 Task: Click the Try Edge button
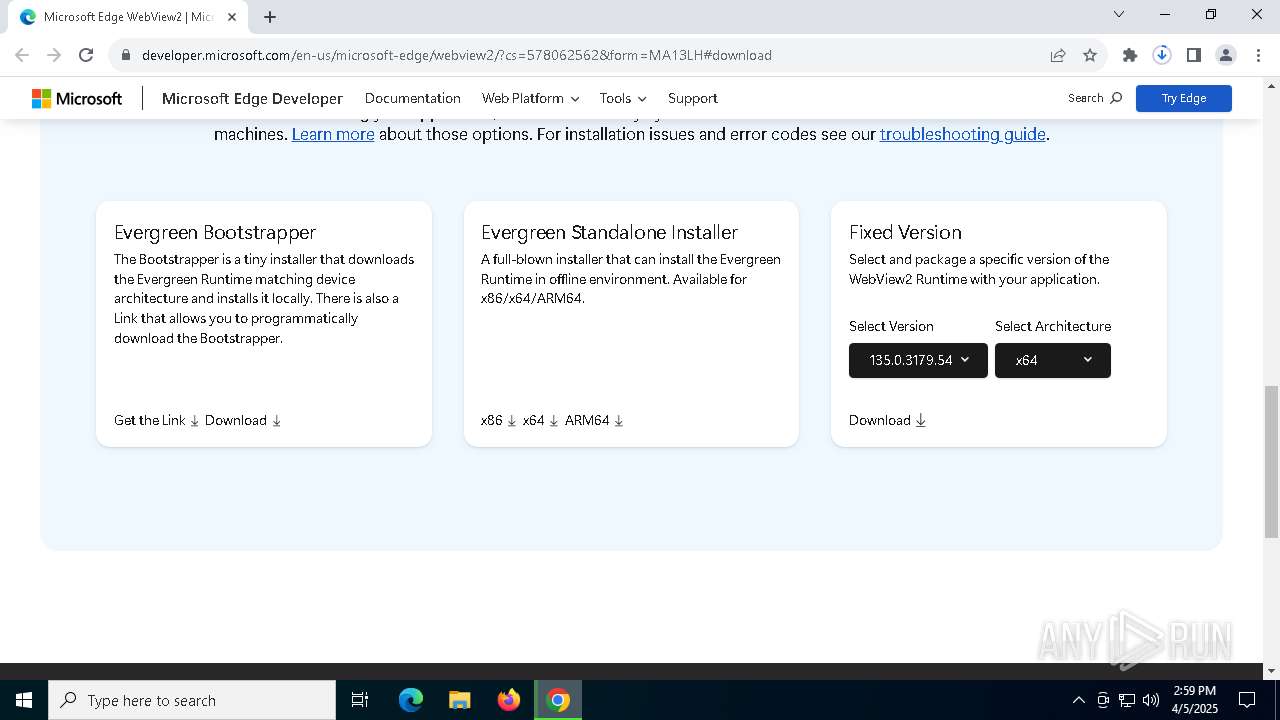point(1184,98)
